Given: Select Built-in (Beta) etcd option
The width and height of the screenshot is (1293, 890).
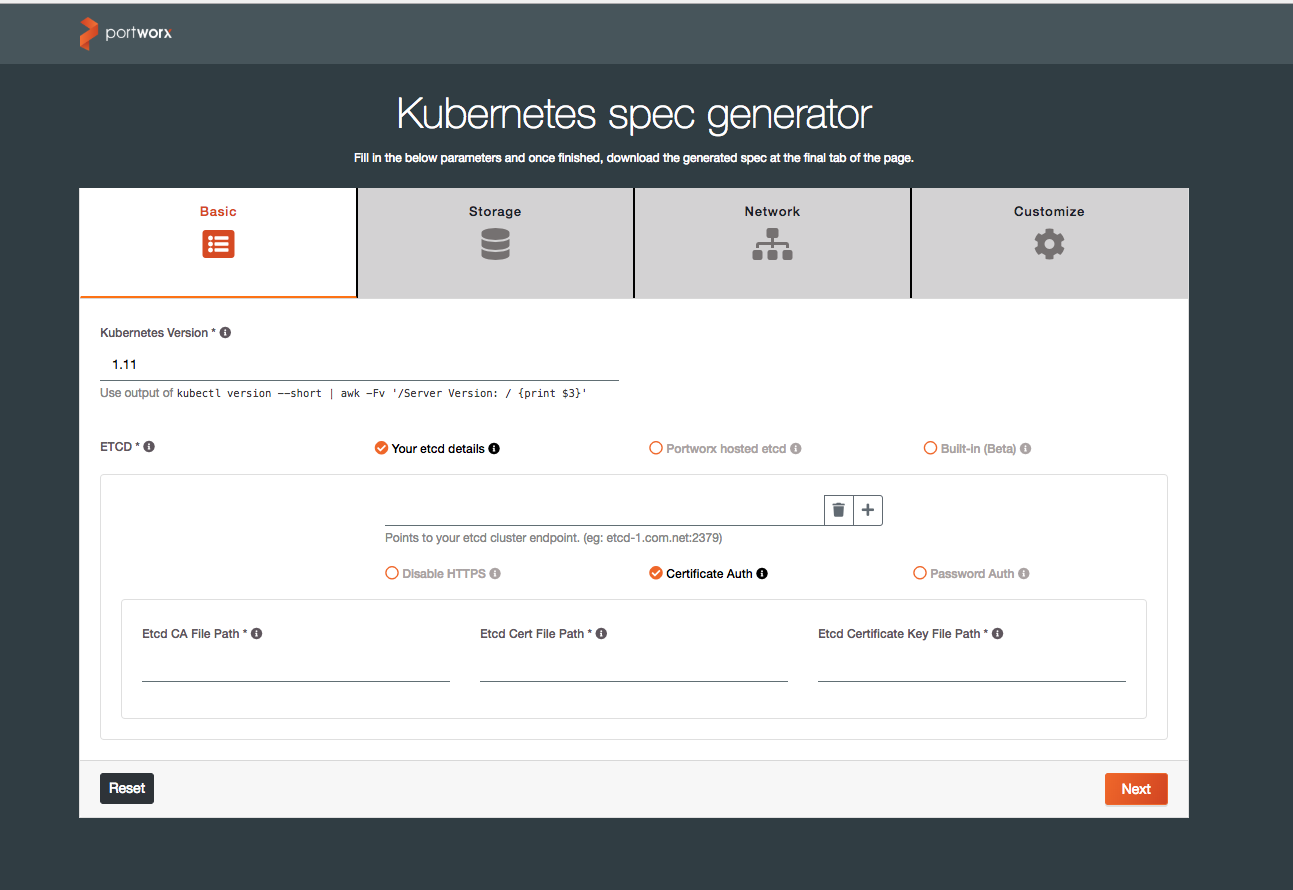Looking at the screenshot, I should point(931,448).
